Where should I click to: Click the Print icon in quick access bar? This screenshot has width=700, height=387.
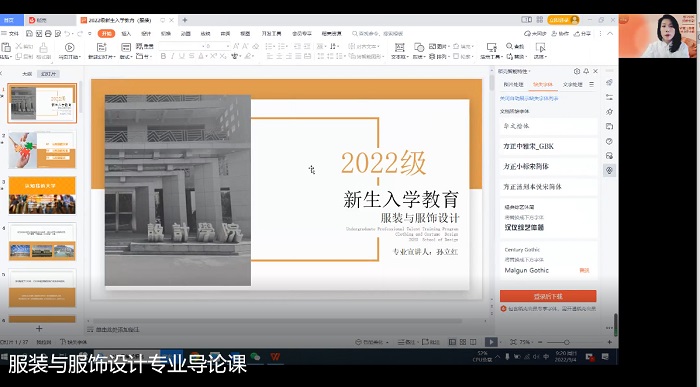pos(48,33)
